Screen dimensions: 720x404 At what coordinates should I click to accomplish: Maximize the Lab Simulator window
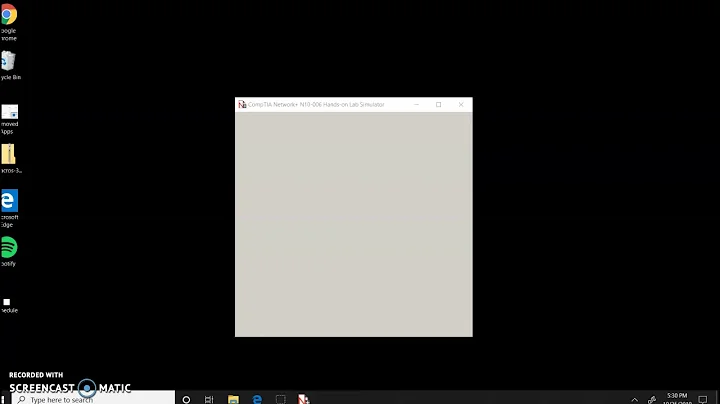tap(439, 105)
